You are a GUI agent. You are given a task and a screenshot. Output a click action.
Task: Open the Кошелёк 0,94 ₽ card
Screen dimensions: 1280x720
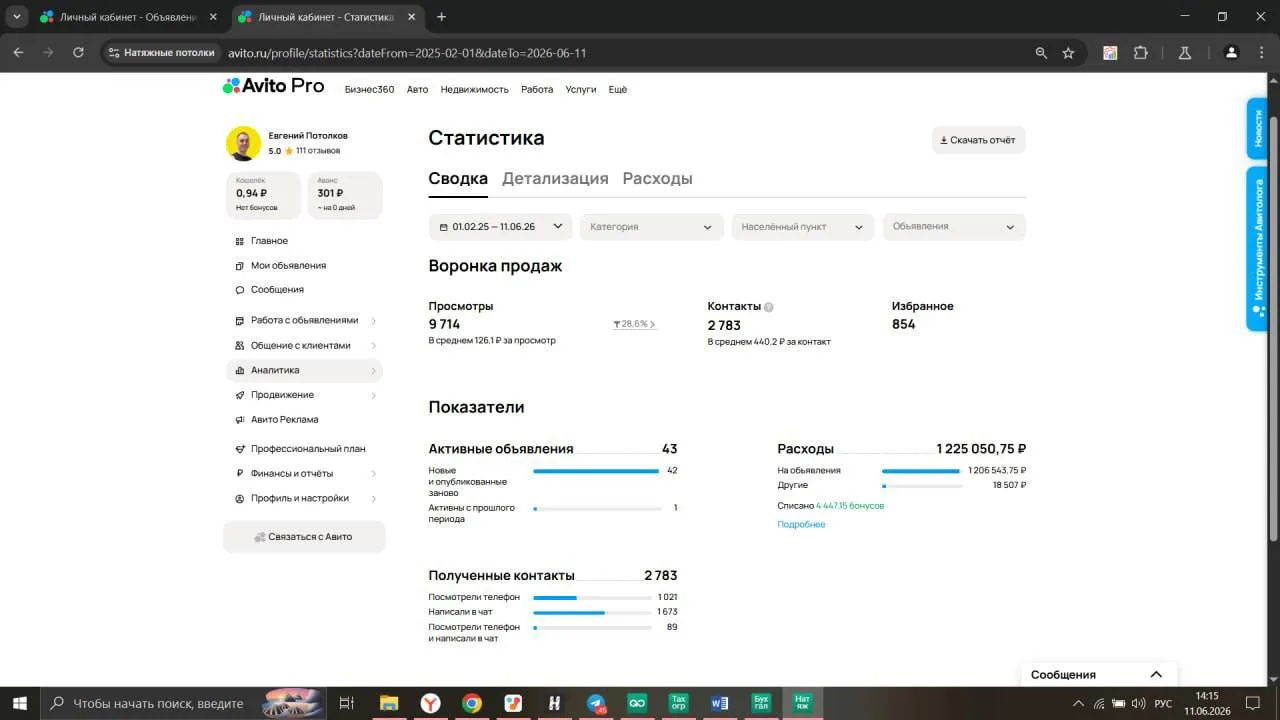(x=264, y=195)
